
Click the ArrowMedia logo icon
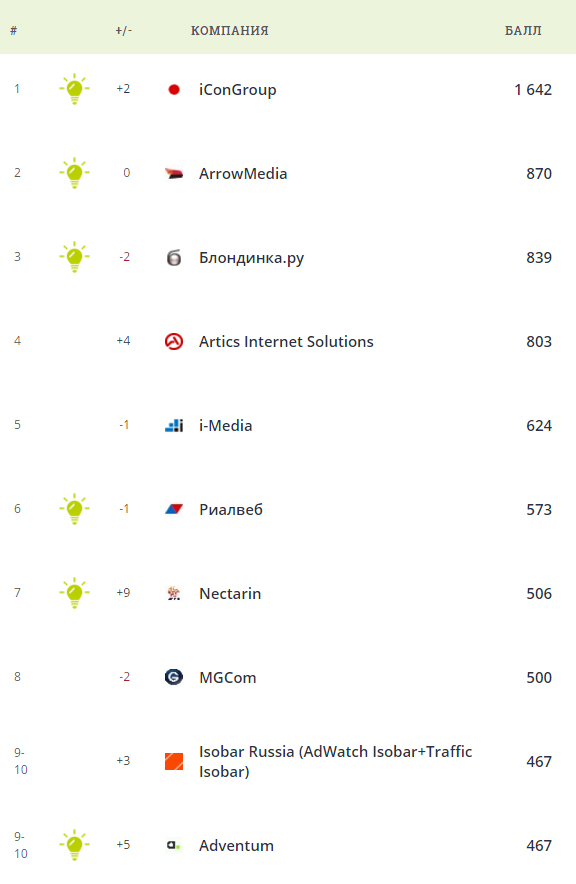(x=174, y=173)
